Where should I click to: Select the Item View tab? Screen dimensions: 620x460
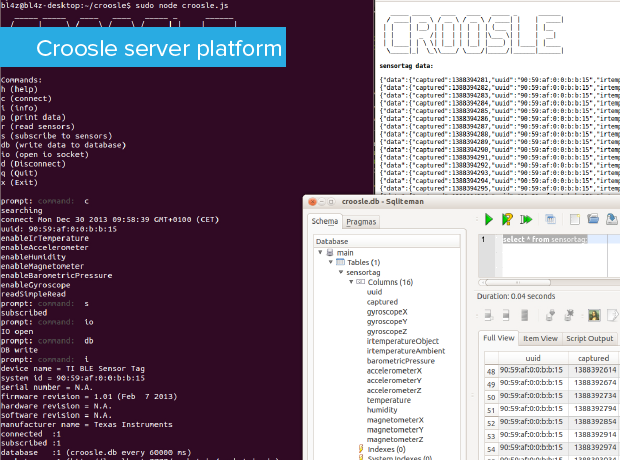[x=540, y=339]
